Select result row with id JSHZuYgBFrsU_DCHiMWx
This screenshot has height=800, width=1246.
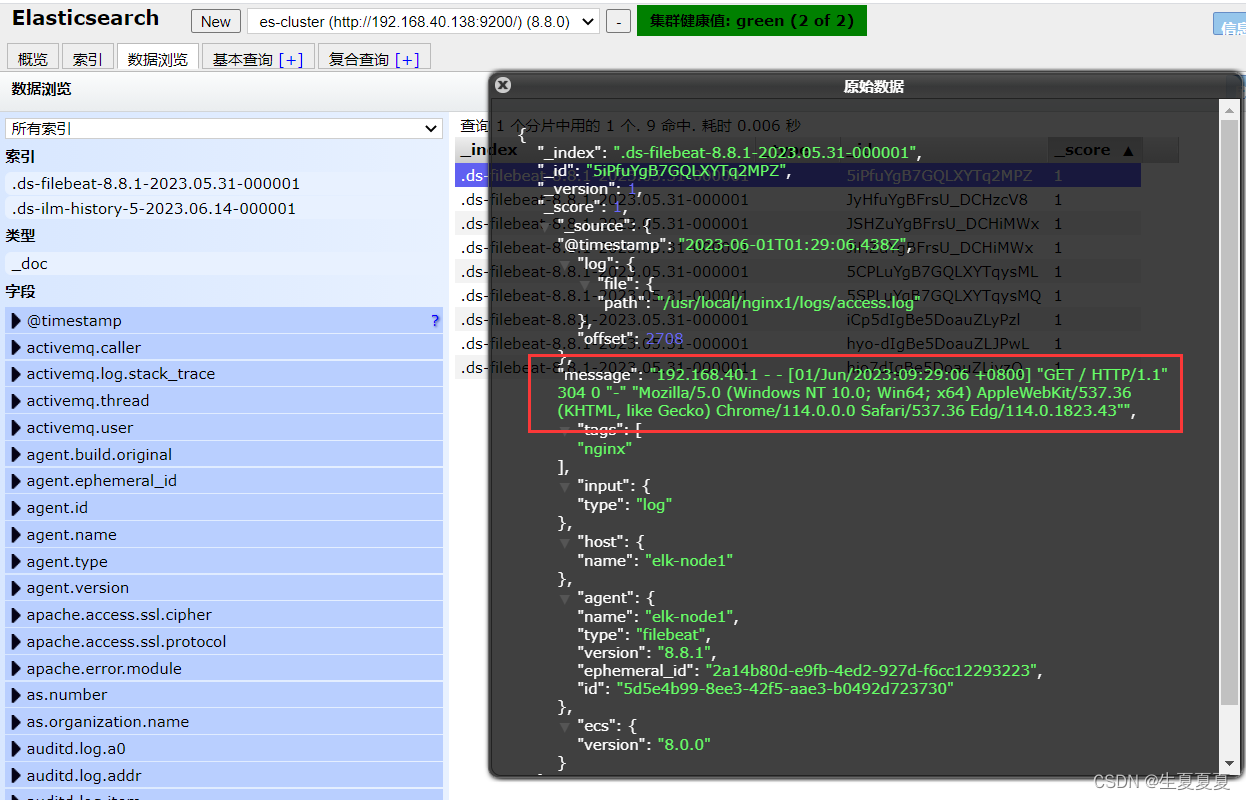[798, 223]
